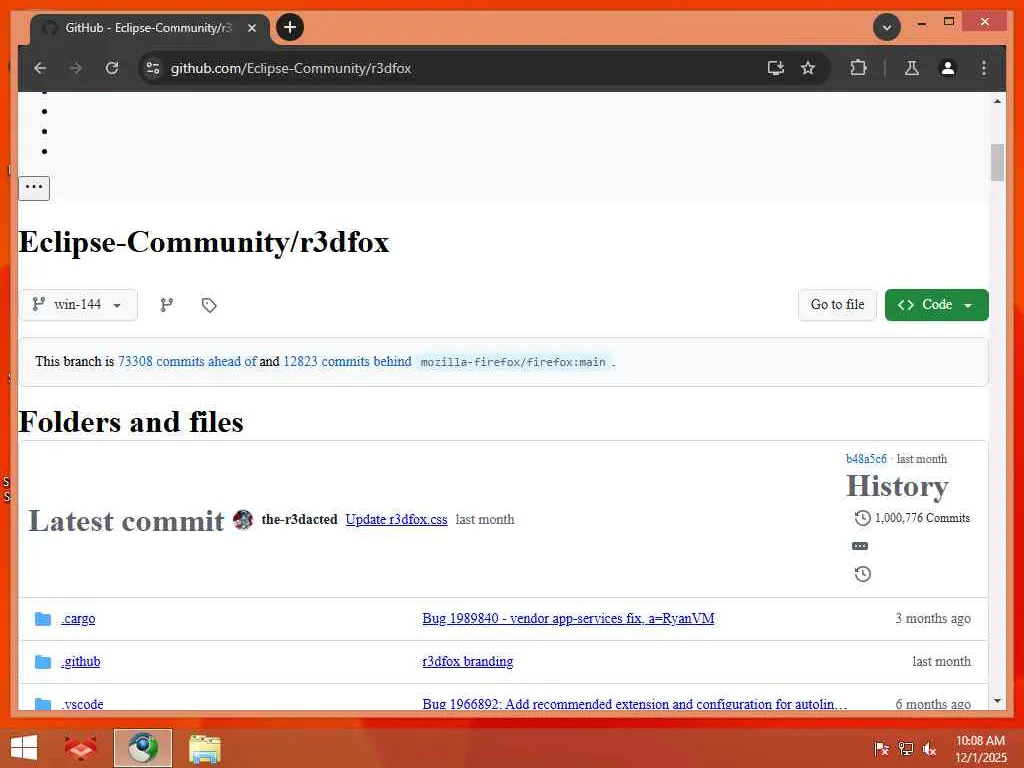Click the lower history clock icon
Screen dimensions: 1024x768
click(863, 574)
